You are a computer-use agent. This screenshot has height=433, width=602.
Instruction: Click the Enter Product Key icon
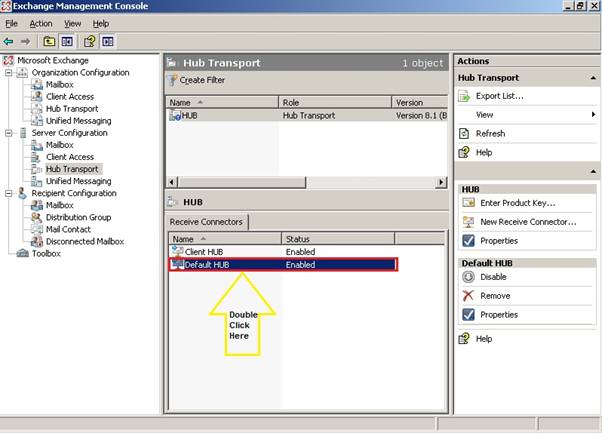pyautogui.click(x=468, y=203)
